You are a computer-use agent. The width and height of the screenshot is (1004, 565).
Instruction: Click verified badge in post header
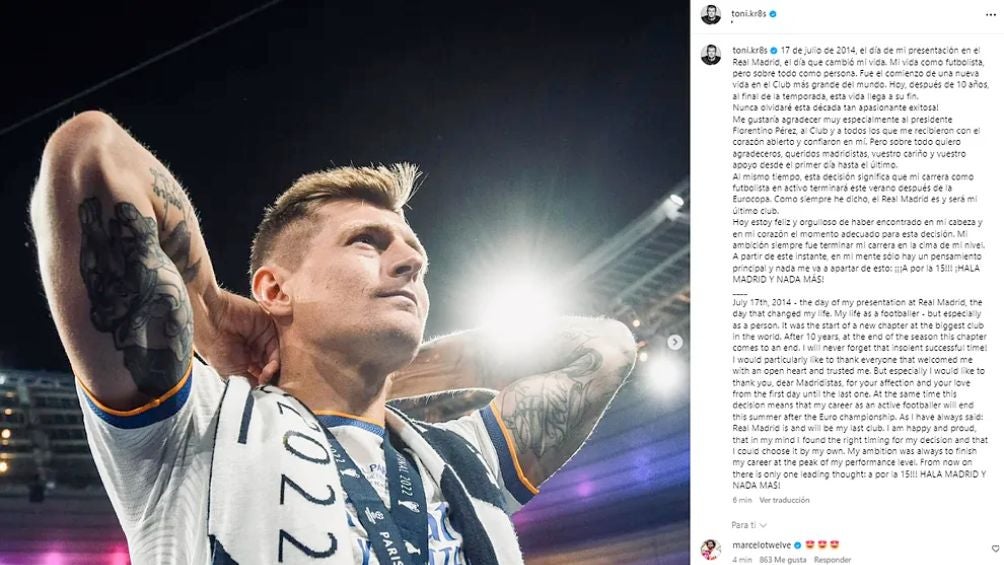773,13
